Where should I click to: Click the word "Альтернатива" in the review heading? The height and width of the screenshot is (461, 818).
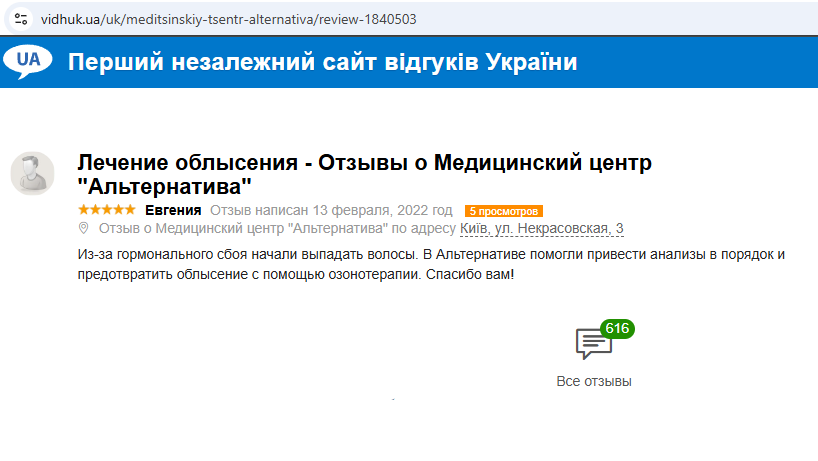pyautogui.click(x=164, y=186)
